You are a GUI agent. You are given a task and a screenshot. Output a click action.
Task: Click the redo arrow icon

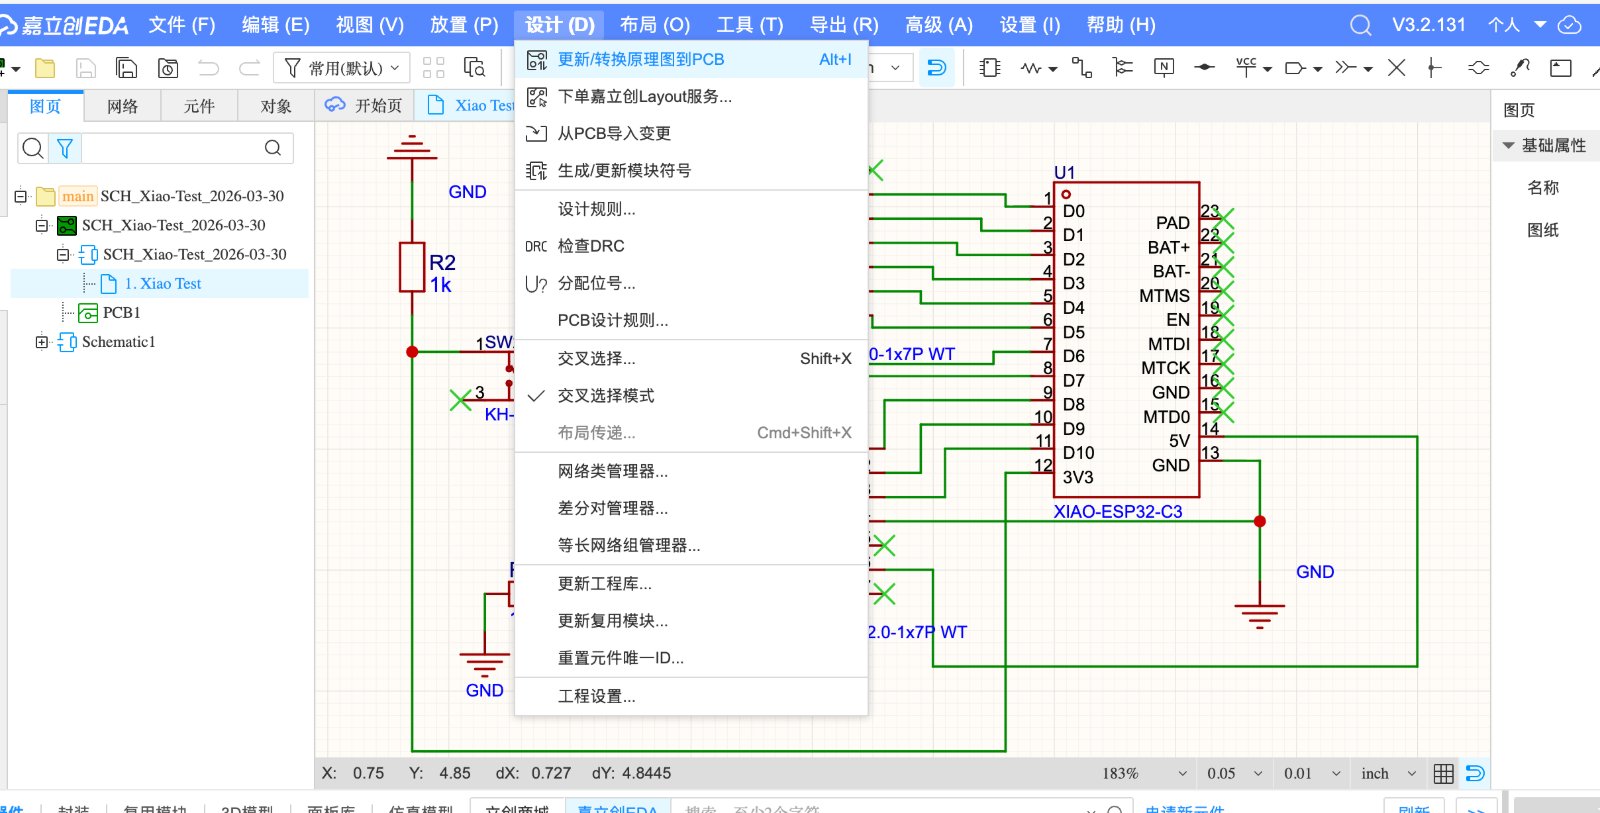[249, 68]
